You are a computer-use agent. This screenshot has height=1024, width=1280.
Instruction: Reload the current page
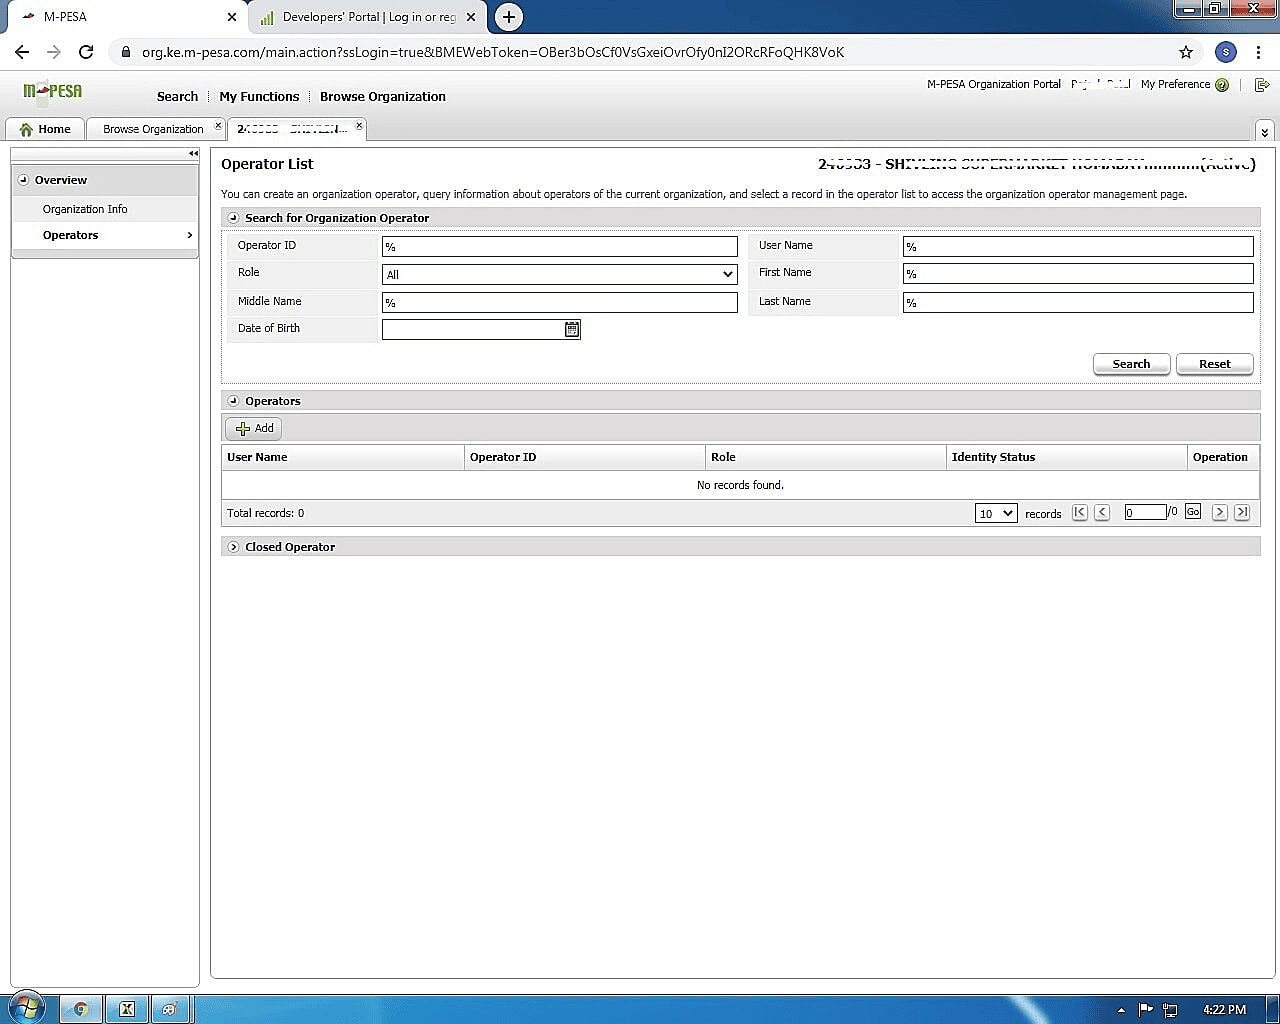86,52
